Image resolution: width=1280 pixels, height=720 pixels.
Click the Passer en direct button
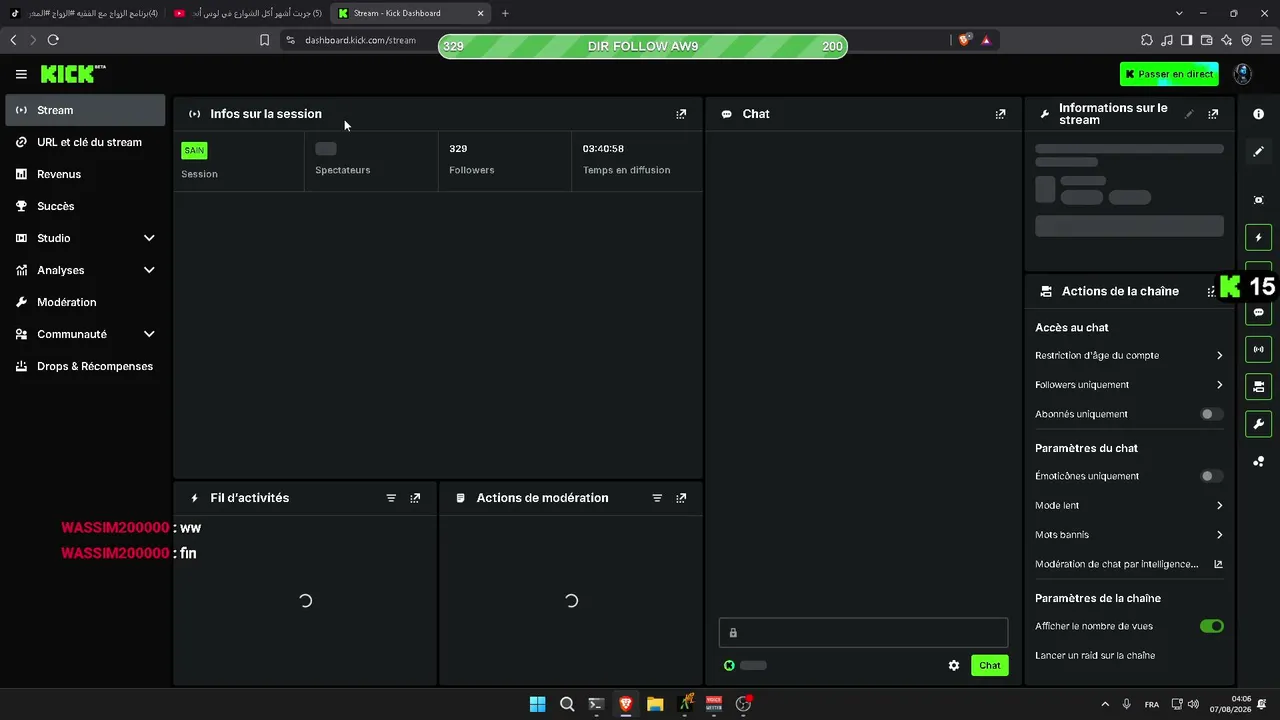[1167, 74]
